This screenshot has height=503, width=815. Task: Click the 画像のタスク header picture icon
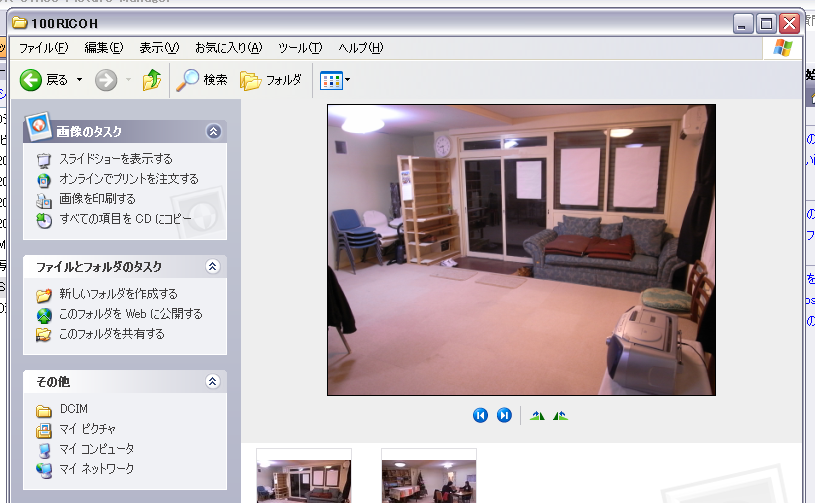click(38, 126)
